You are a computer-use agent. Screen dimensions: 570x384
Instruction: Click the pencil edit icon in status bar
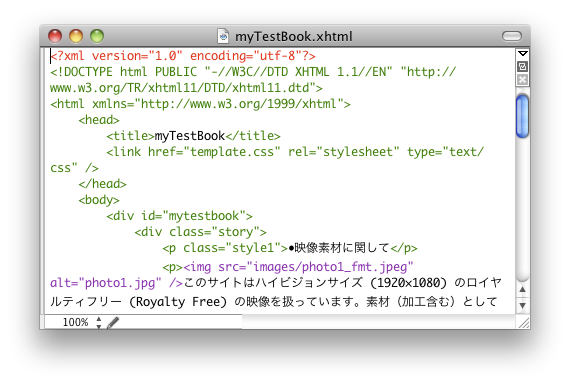click(x=113, y=323)
